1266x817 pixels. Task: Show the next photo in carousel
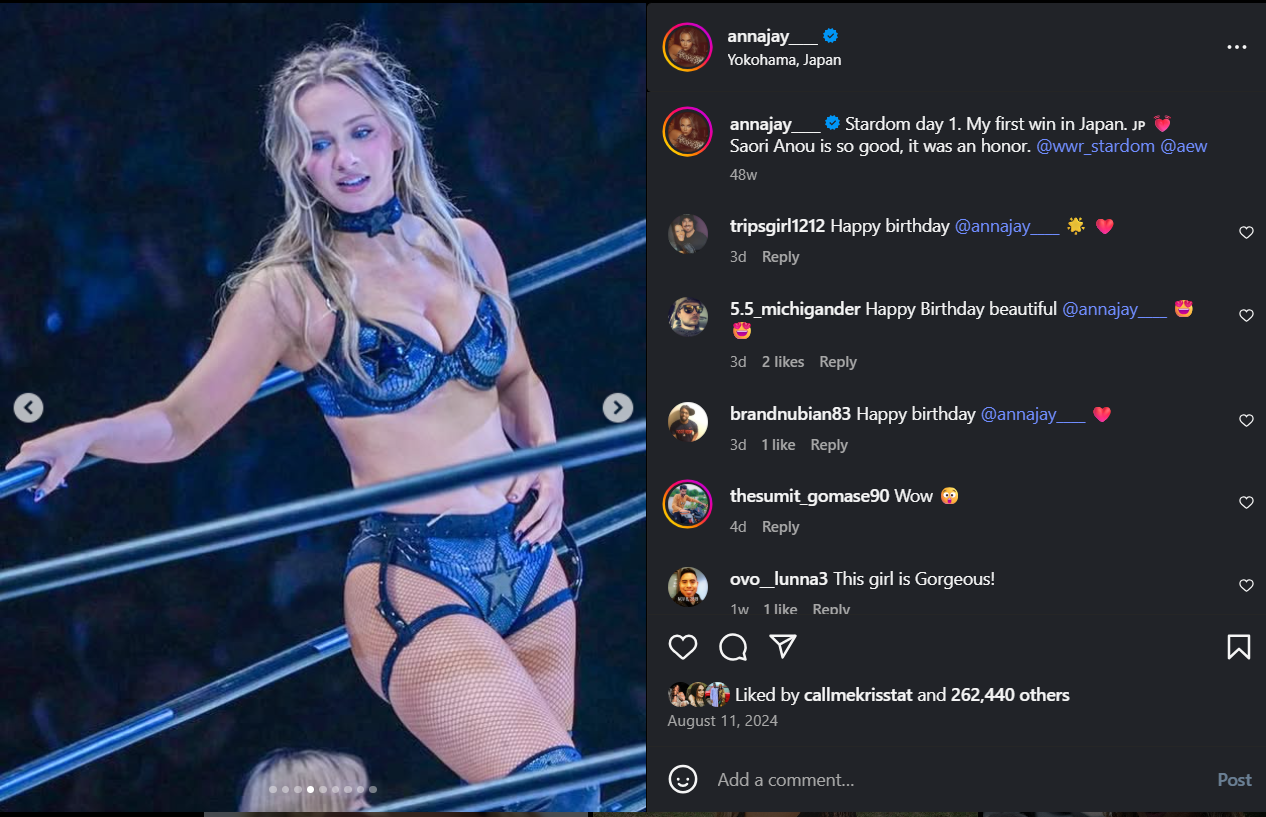tap(618, 407)
